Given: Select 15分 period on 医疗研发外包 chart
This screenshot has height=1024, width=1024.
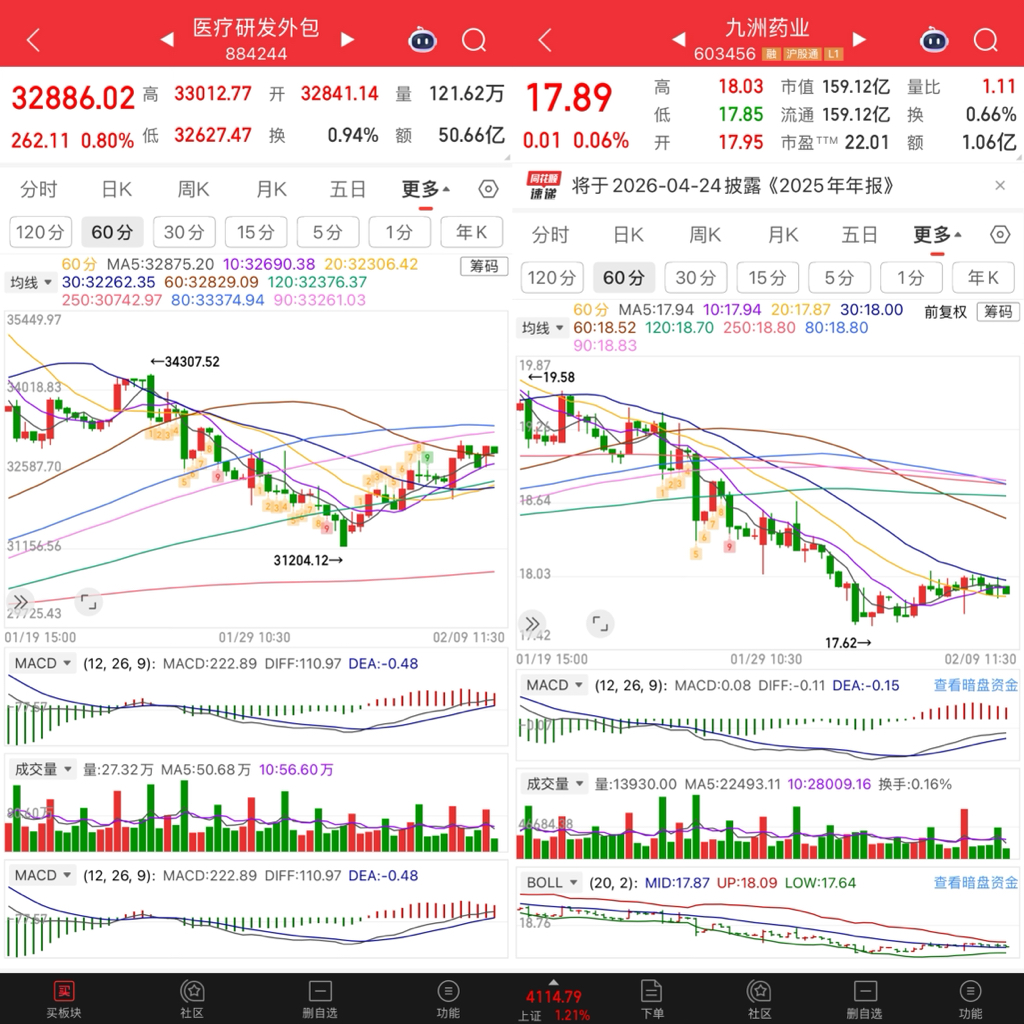Looking at the screenshot, I should pos(255,232).
